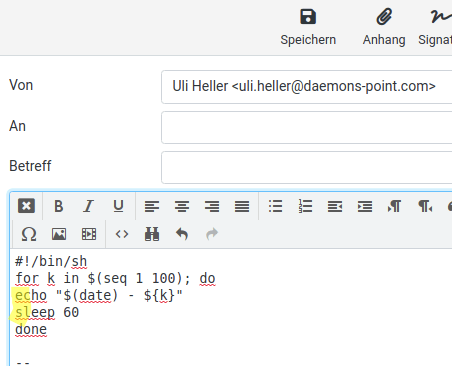Justify the text
This screenshot has width=452, height=366.
[242, 206]
